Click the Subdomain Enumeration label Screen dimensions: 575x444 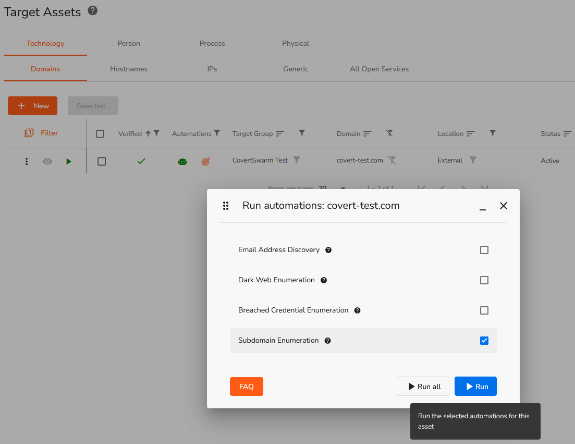[x=278, y=341]
